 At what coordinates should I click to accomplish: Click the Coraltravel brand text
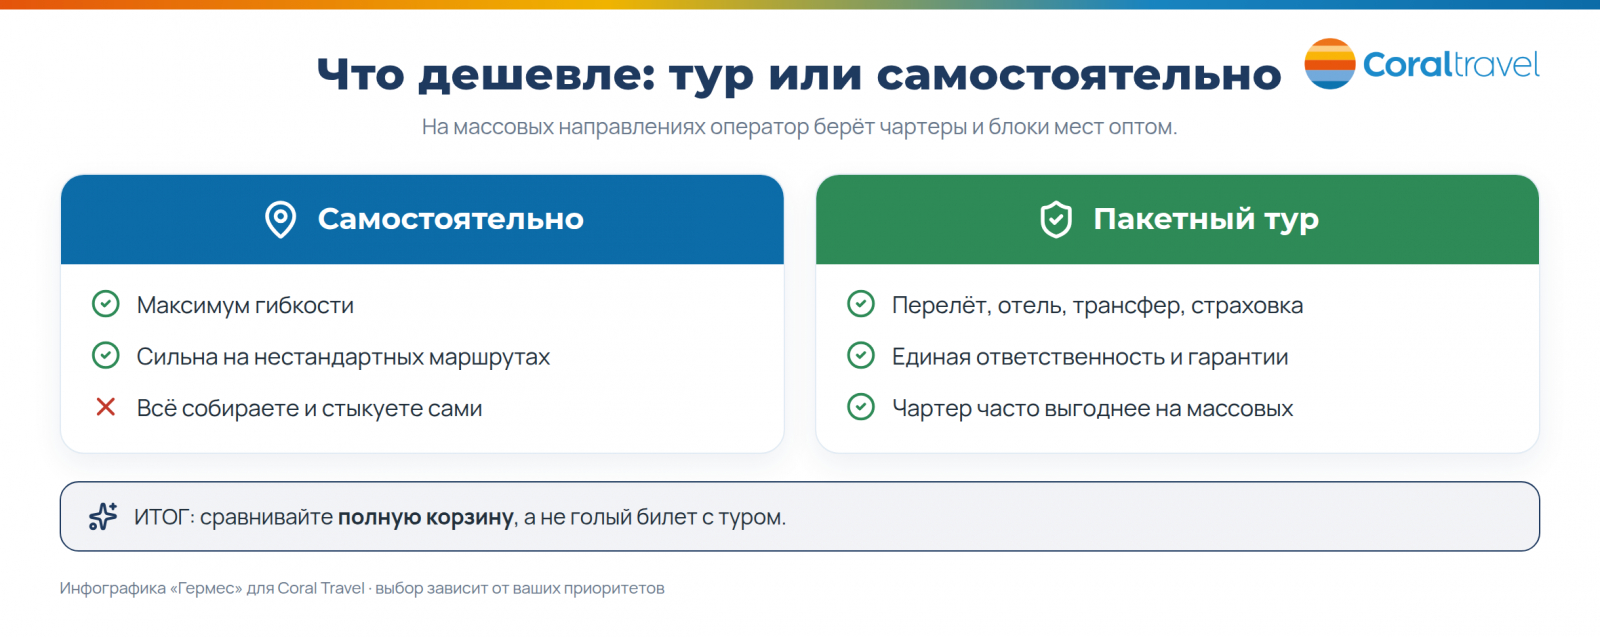click(1451, 65)
